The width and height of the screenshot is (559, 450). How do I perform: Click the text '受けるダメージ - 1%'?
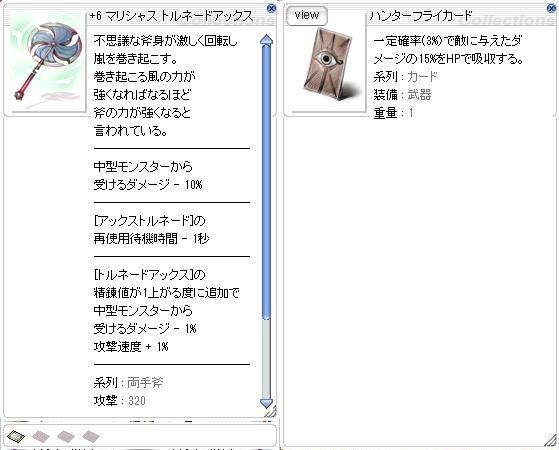[145, 328]
